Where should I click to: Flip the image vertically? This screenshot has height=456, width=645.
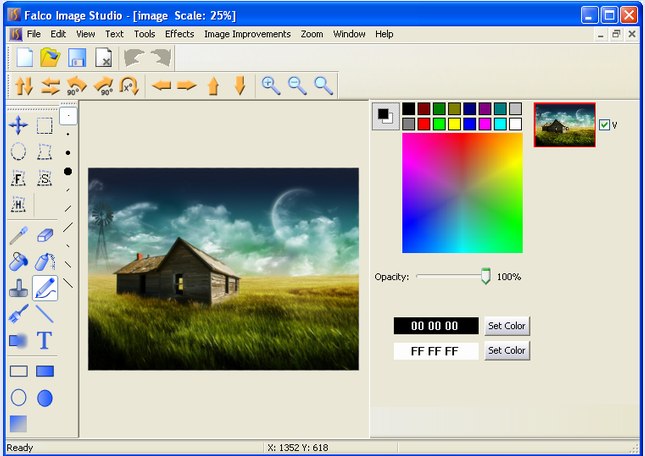click(x=24, y=86)
